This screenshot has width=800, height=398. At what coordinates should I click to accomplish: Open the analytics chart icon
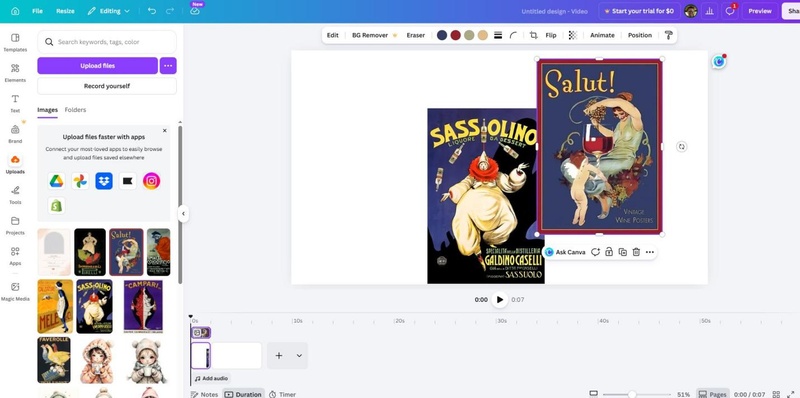709,11
